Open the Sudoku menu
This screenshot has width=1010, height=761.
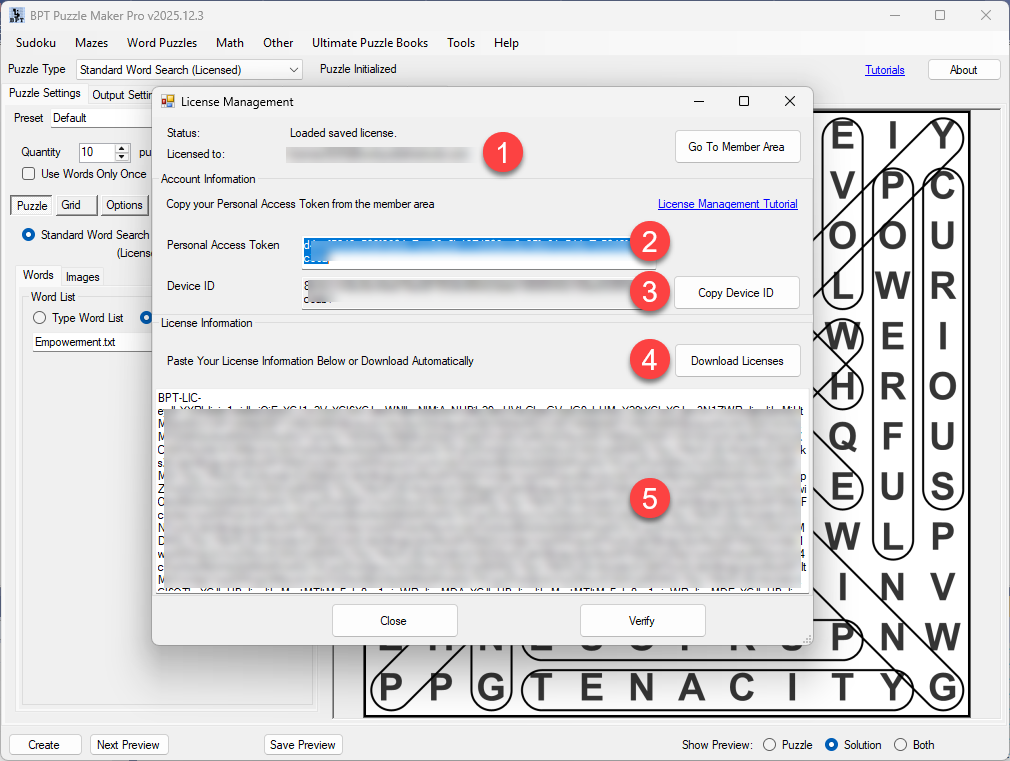[35, 43]
